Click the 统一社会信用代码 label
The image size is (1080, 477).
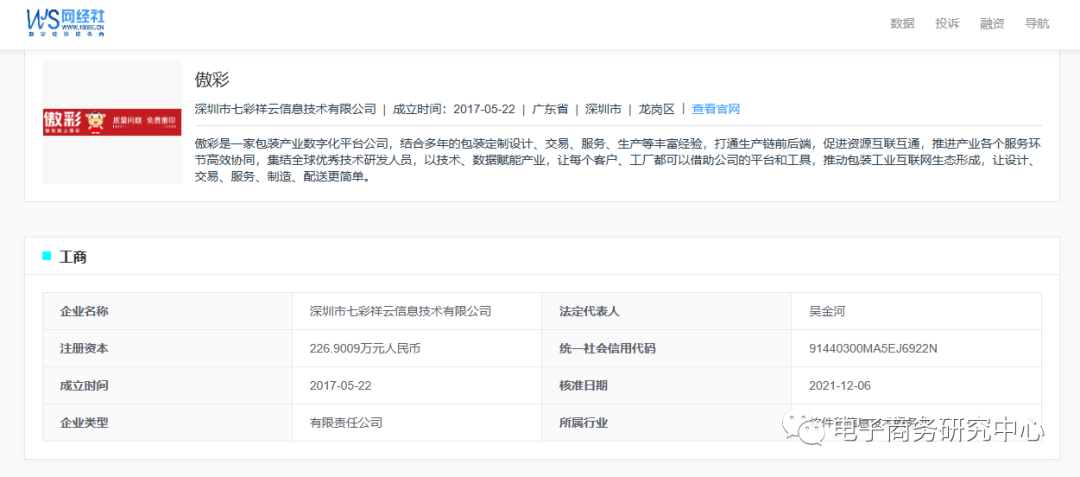coord(608,348)
